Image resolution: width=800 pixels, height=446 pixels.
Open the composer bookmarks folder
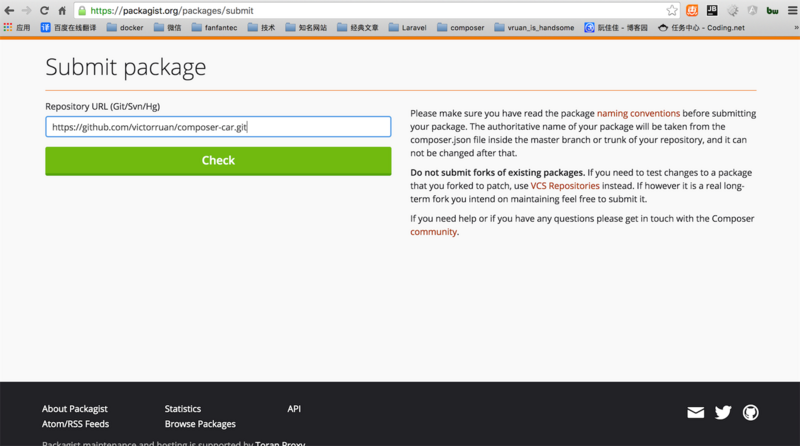point(461,28)
